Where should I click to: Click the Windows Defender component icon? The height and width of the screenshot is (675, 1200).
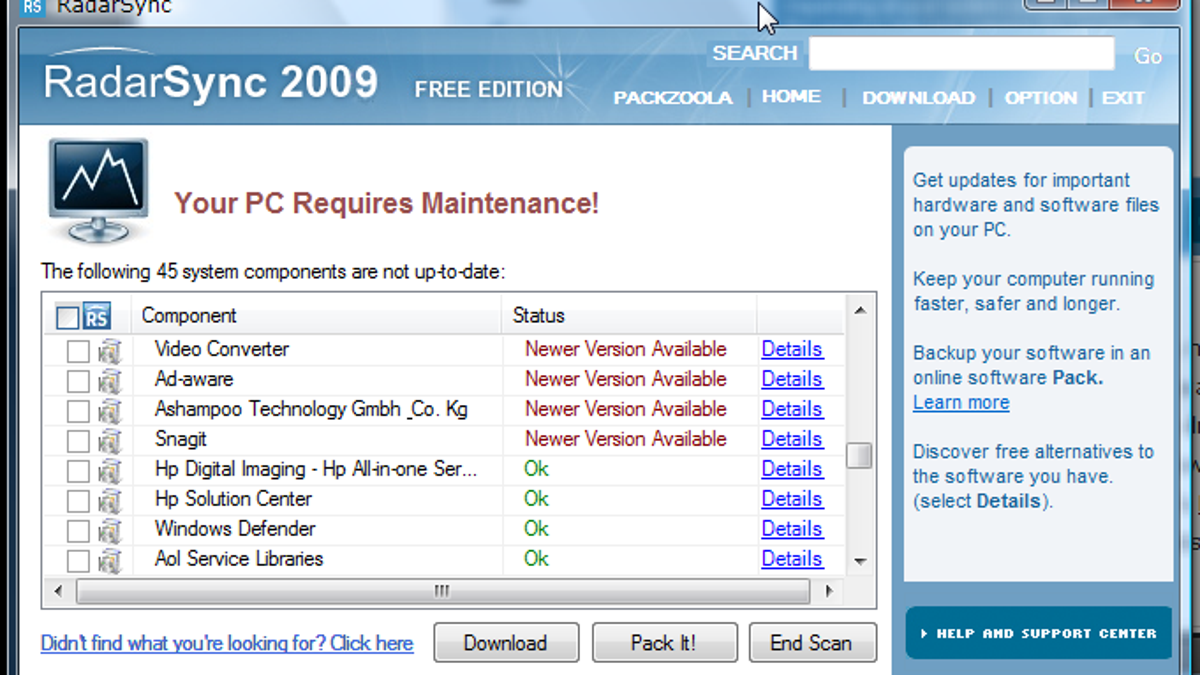(x=109, y=531)
